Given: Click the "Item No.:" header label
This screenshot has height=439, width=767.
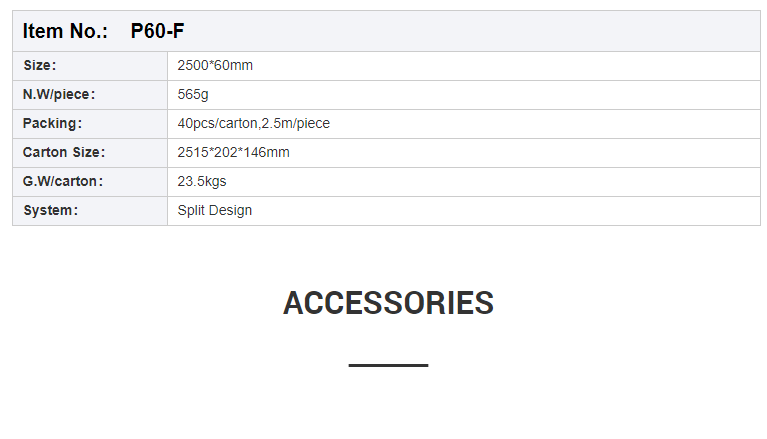Looking at the screenshot, I should (x=65, y=31).
